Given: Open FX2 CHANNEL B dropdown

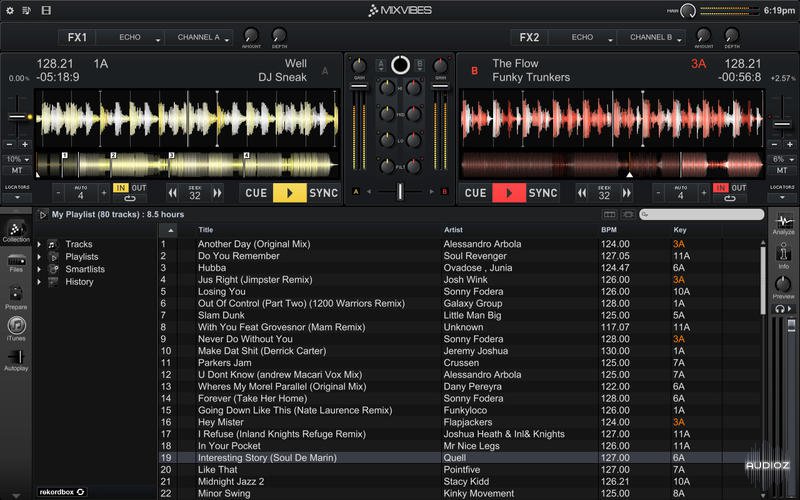Looking at the screenshot, I should [x=651, y=37].
